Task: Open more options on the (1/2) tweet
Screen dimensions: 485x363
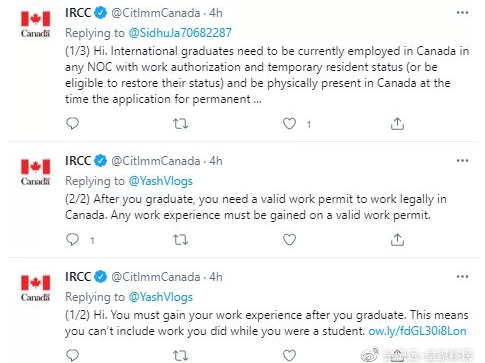Action: 462,277
